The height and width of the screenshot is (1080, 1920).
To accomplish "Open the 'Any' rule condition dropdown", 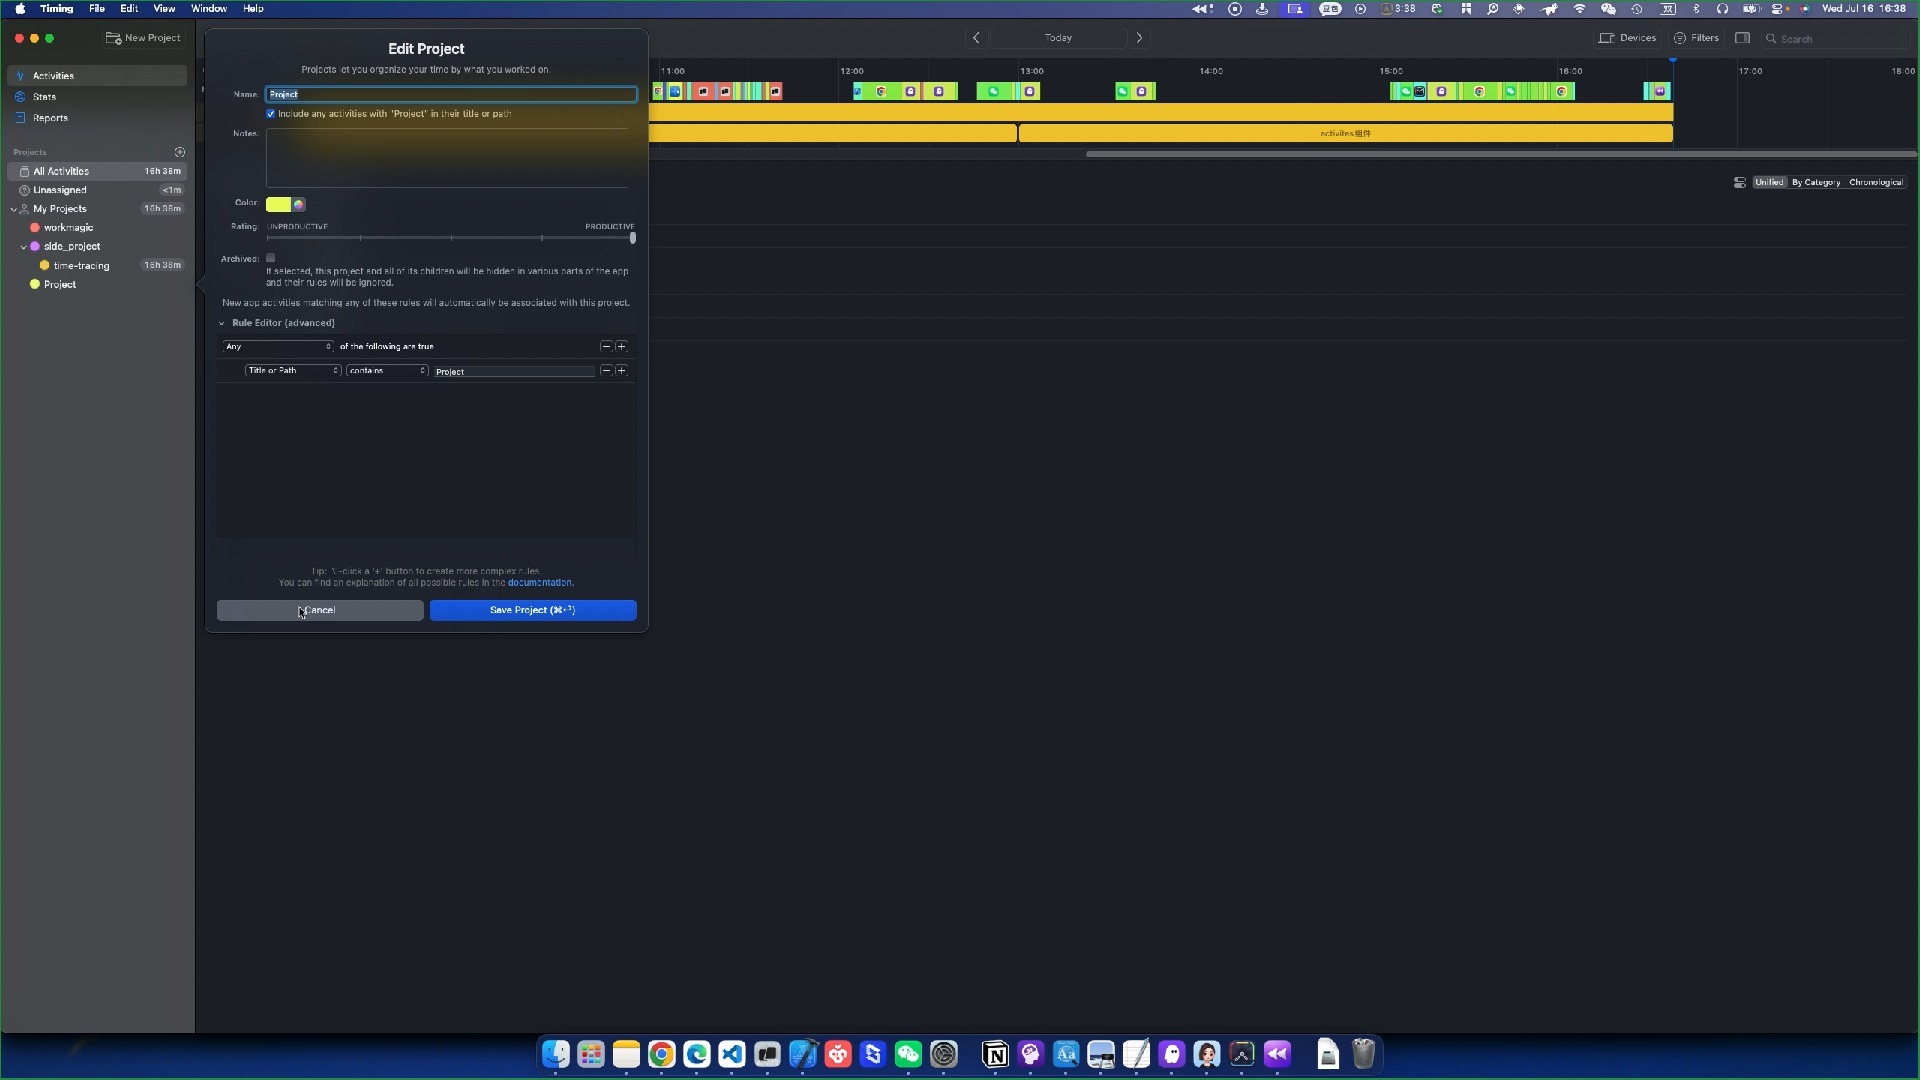I will tap(278, 346).
